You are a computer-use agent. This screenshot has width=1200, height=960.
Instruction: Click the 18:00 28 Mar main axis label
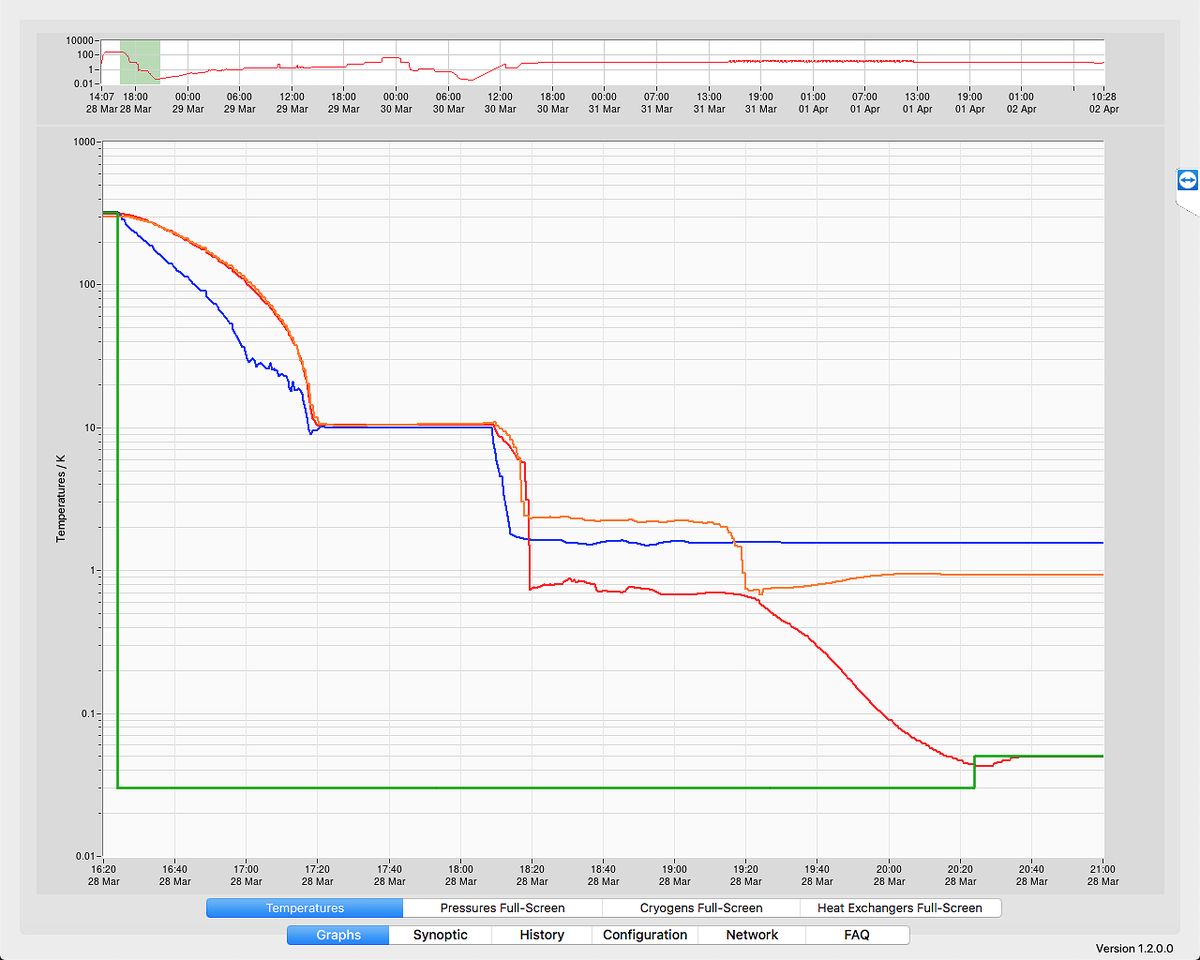point(461,875)
